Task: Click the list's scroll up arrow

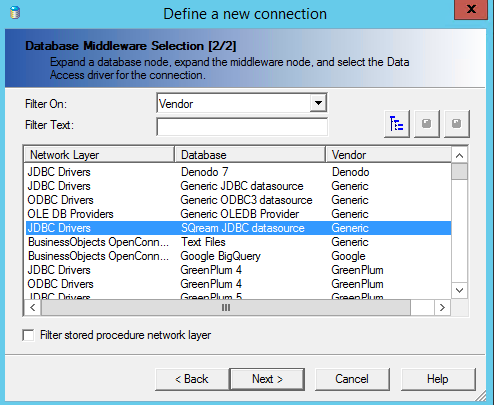Action: [459, 155]
